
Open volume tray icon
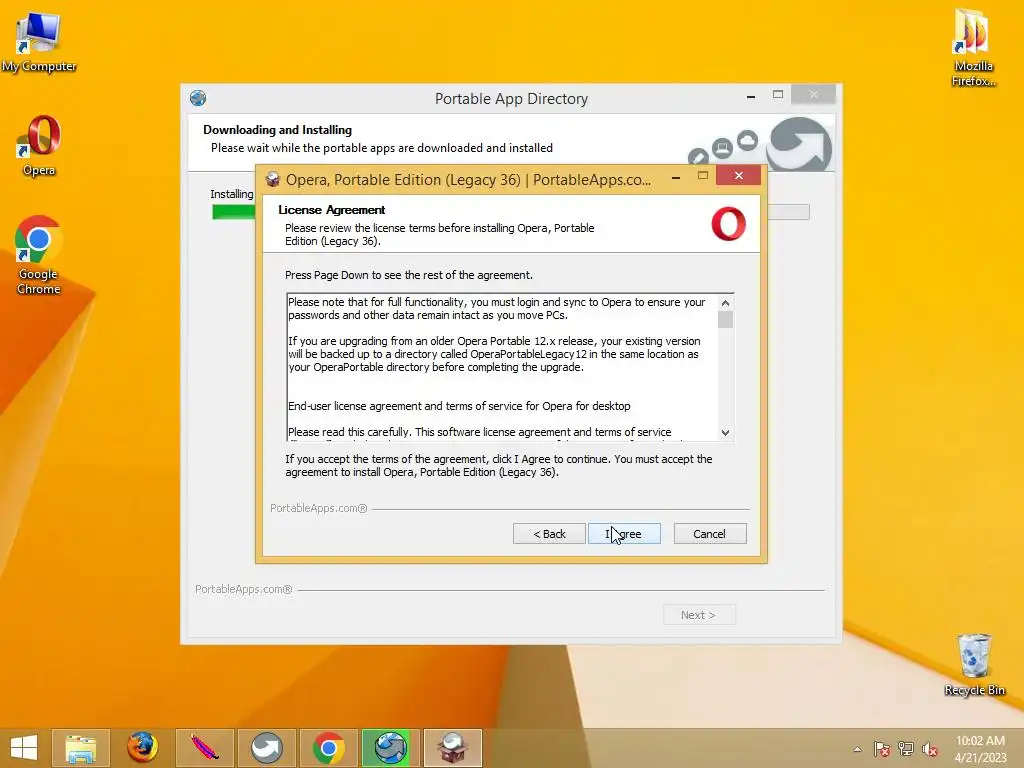[930, 749]
